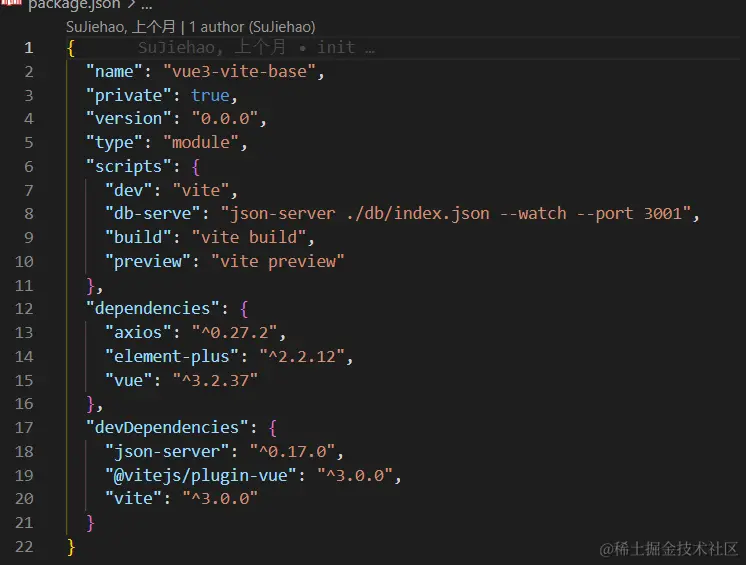
Task: Click line number 12 in the gutter
Action: click(24, 309)
